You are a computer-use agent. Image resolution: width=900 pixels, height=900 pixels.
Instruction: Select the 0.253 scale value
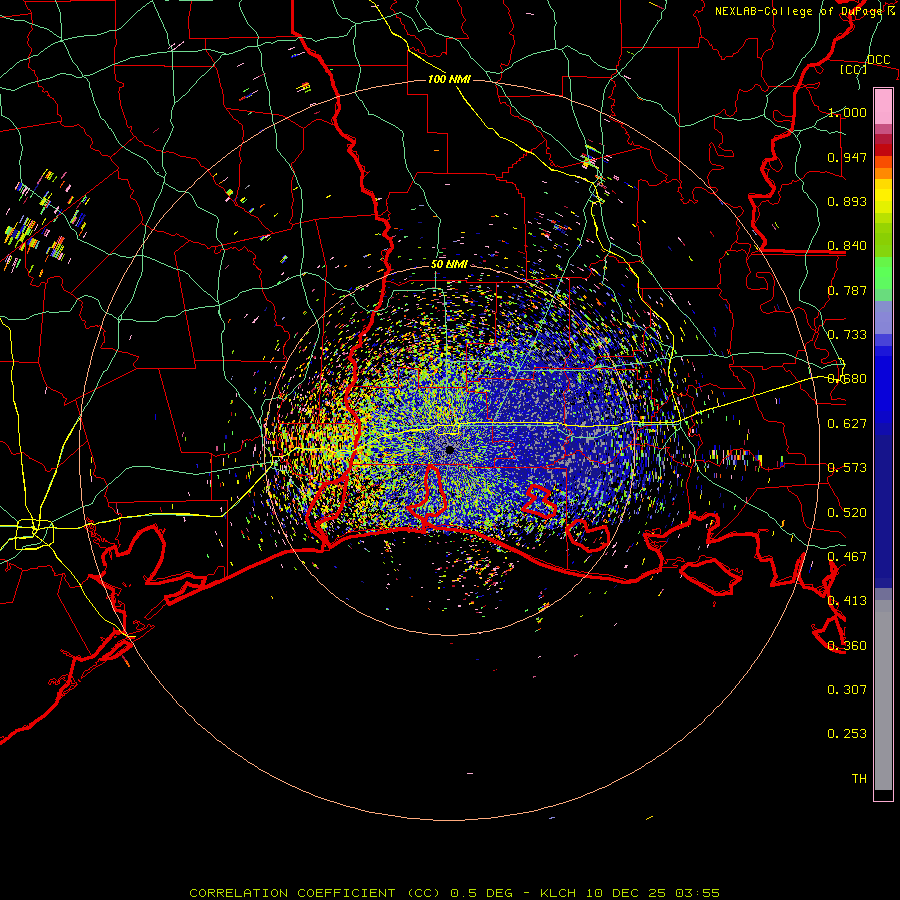tap(847, 734)
